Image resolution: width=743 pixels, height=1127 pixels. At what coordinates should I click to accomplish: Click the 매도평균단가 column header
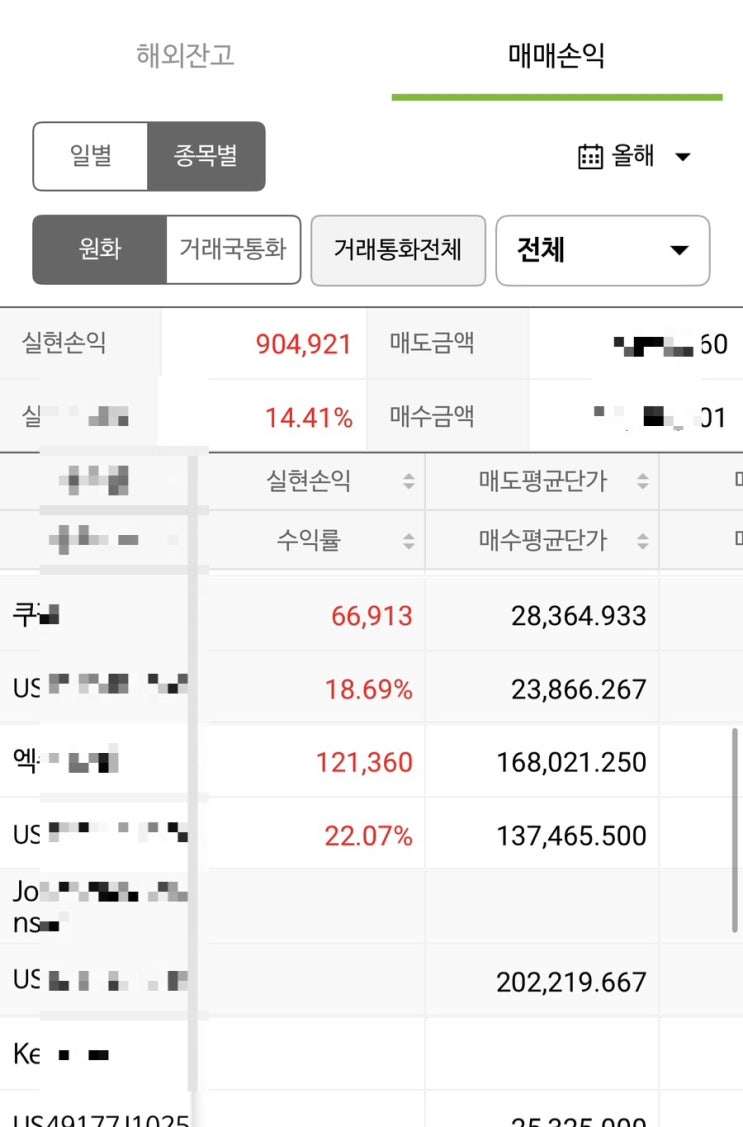pos(542,482)
